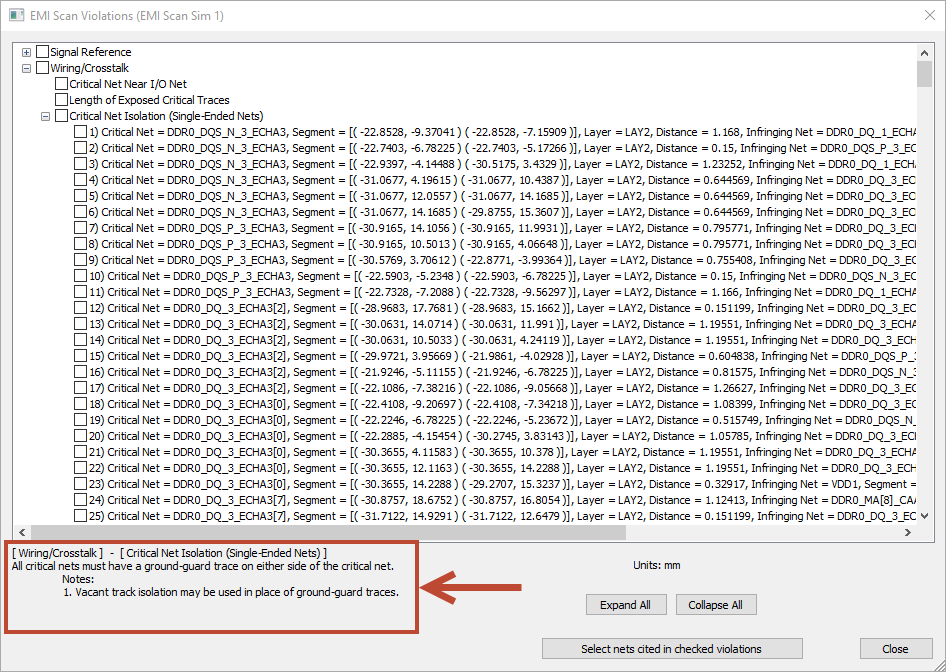Click the EMI Scan Violations window icon
Image resolution: width=946 pixels, height=672 pixels.
[x=17, y=16]
